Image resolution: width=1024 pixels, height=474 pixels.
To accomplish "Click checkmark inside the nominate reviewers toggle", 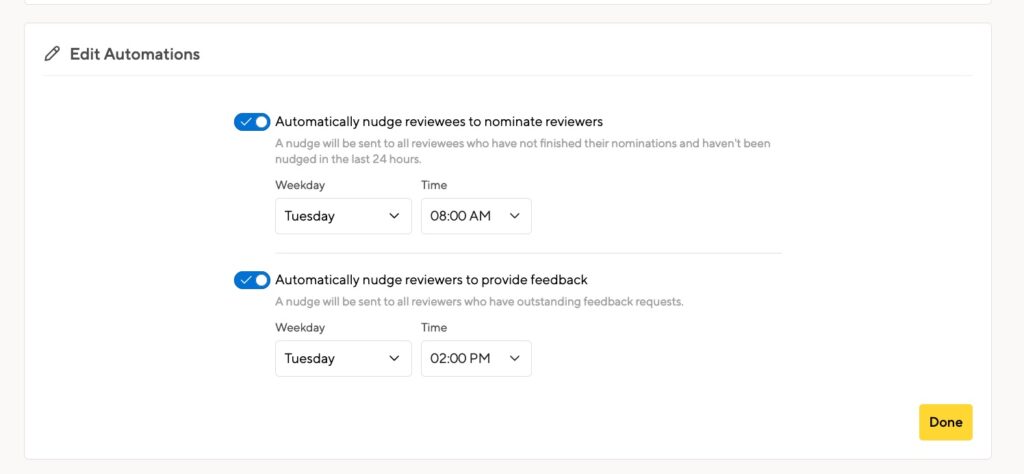I will 246,122.
